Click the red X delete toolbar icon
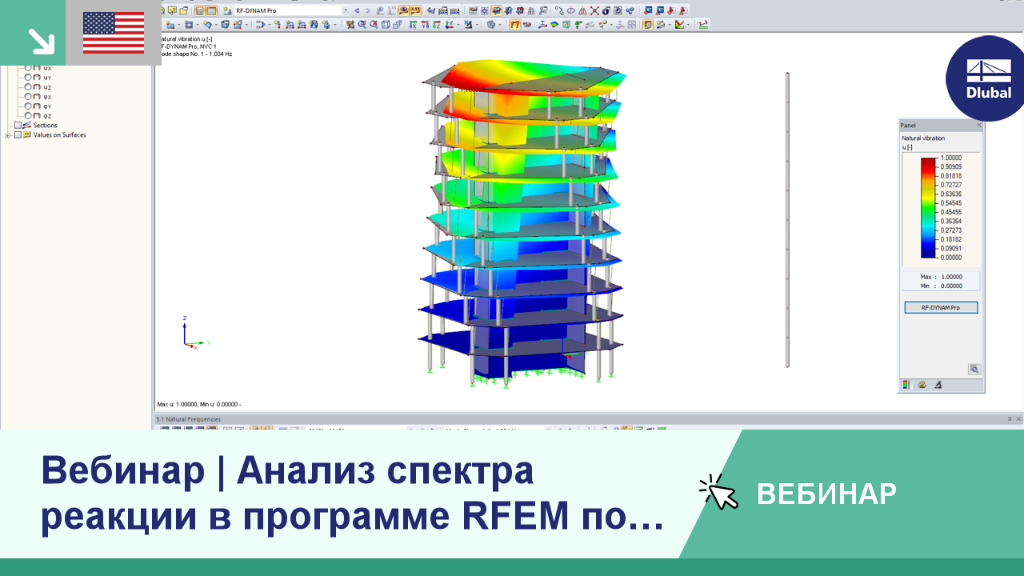The height and width of the screenshot is (576, 1024). click(594, 10)
